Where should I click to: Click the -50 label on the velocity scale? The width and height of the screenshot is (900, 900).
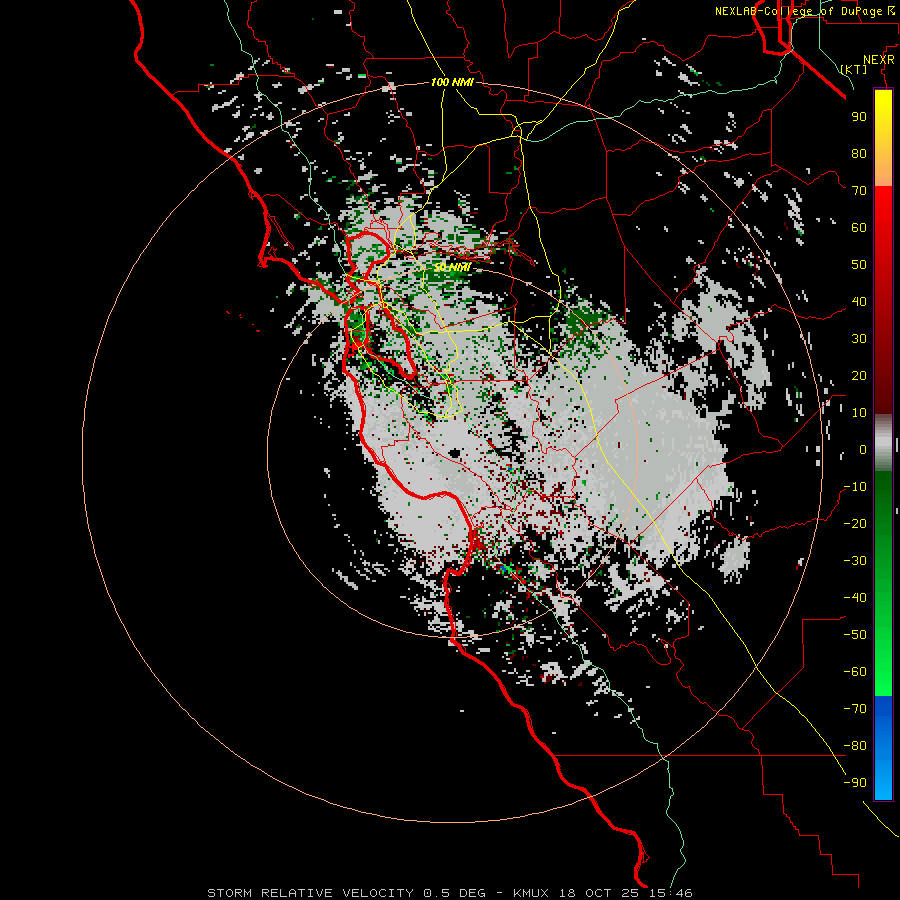(x=855, y=634)
